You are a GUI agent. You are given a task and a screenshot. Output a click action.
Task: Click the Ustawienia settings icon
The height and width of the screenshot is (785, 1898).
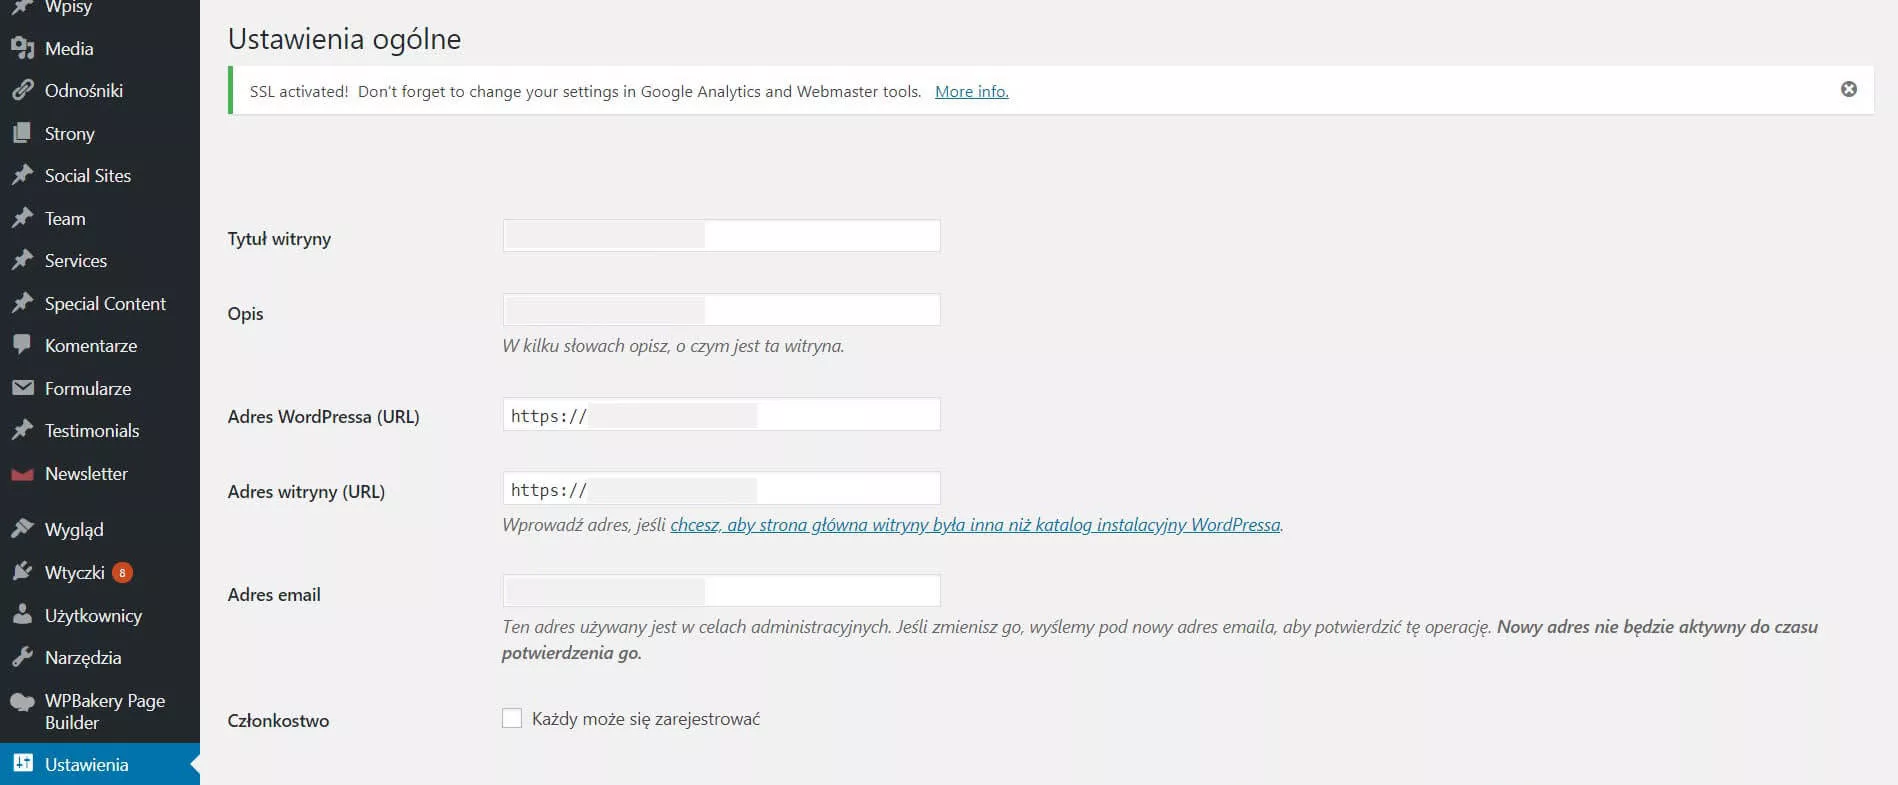(22, 764)
